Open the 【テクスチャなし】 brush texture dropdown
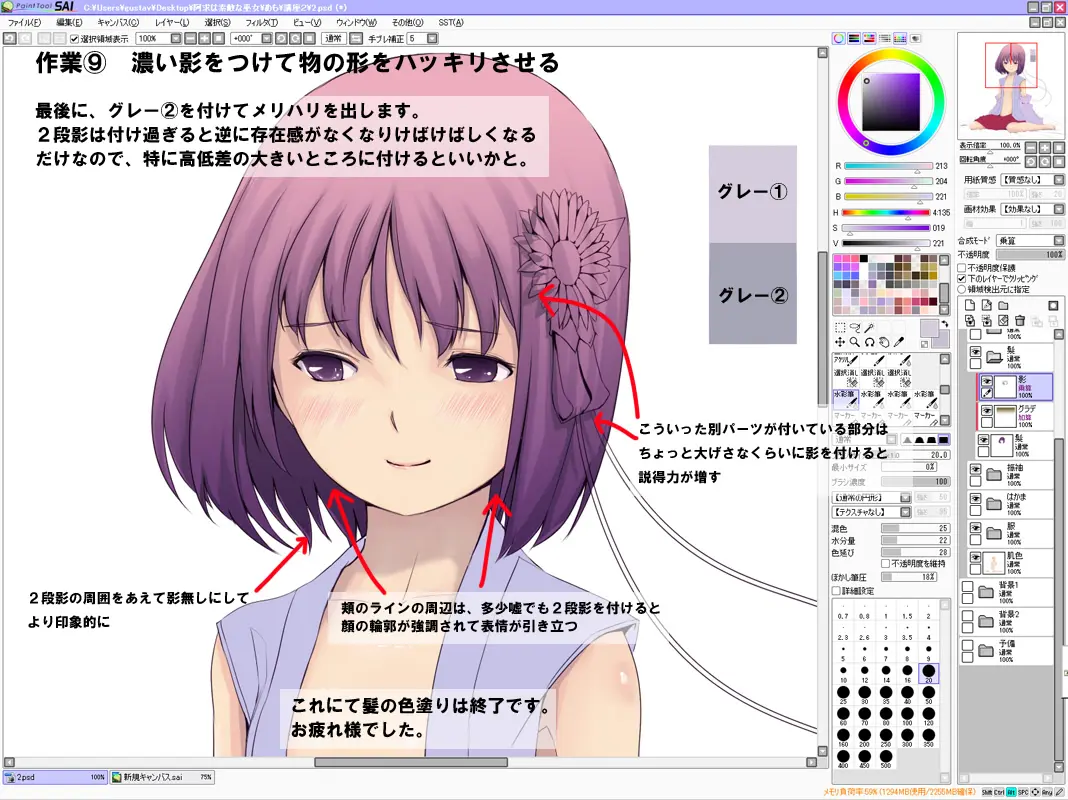The width and height of the screenshot is (1068, 800). 871,512
